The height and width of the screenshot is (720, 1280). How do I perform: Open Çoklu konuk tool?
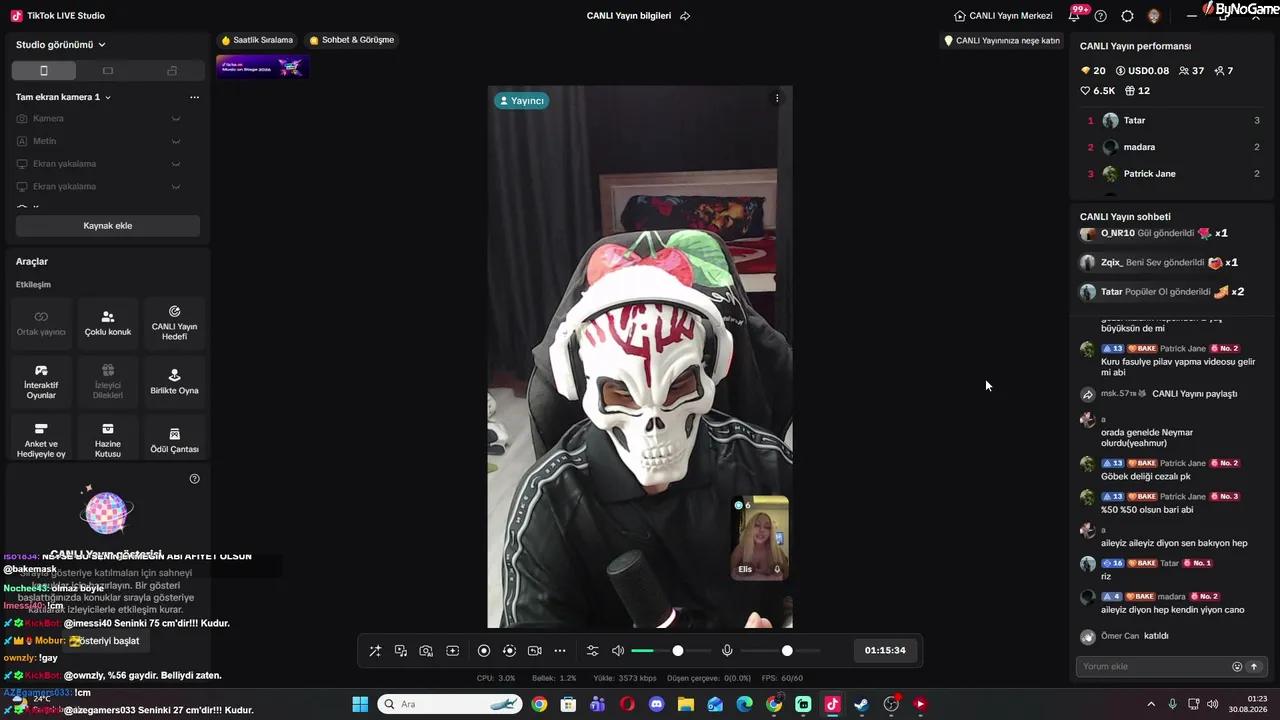tap(108, 323)
